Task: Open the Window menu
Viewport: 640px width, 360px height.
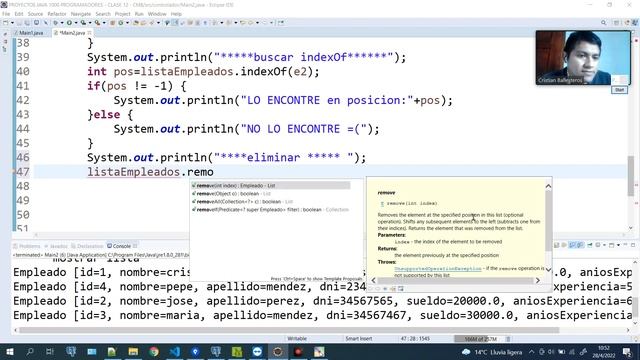Action: (157, 14)
